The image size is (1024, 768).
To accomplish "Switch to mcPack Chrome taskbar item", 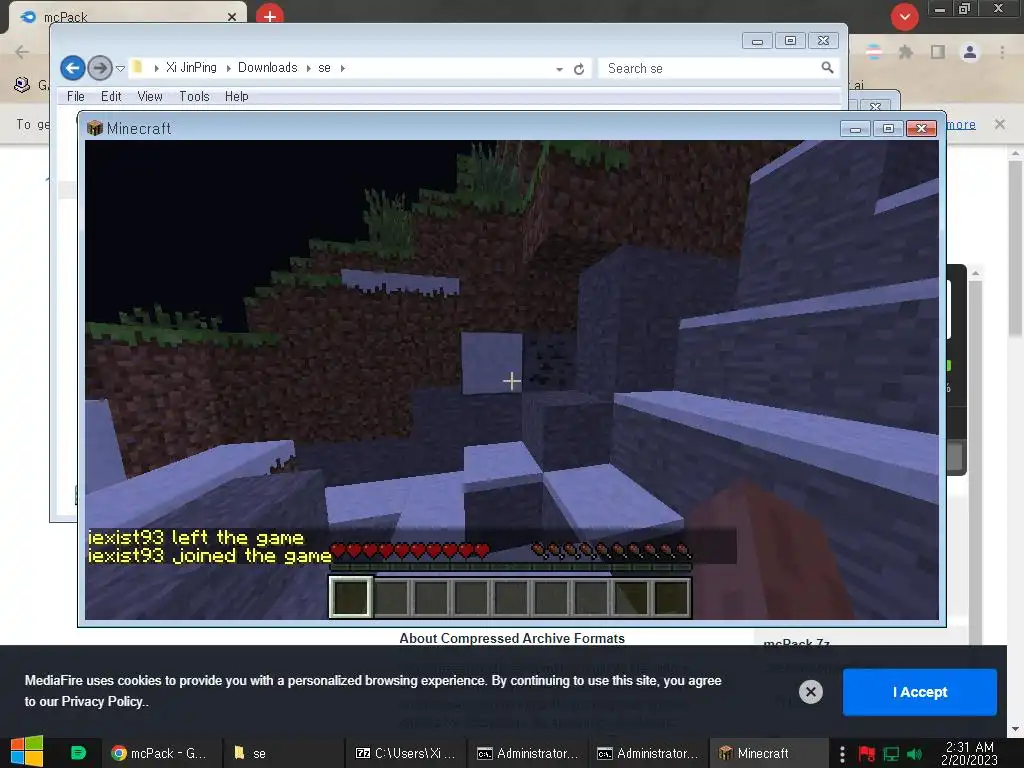I will click(159, 753).
